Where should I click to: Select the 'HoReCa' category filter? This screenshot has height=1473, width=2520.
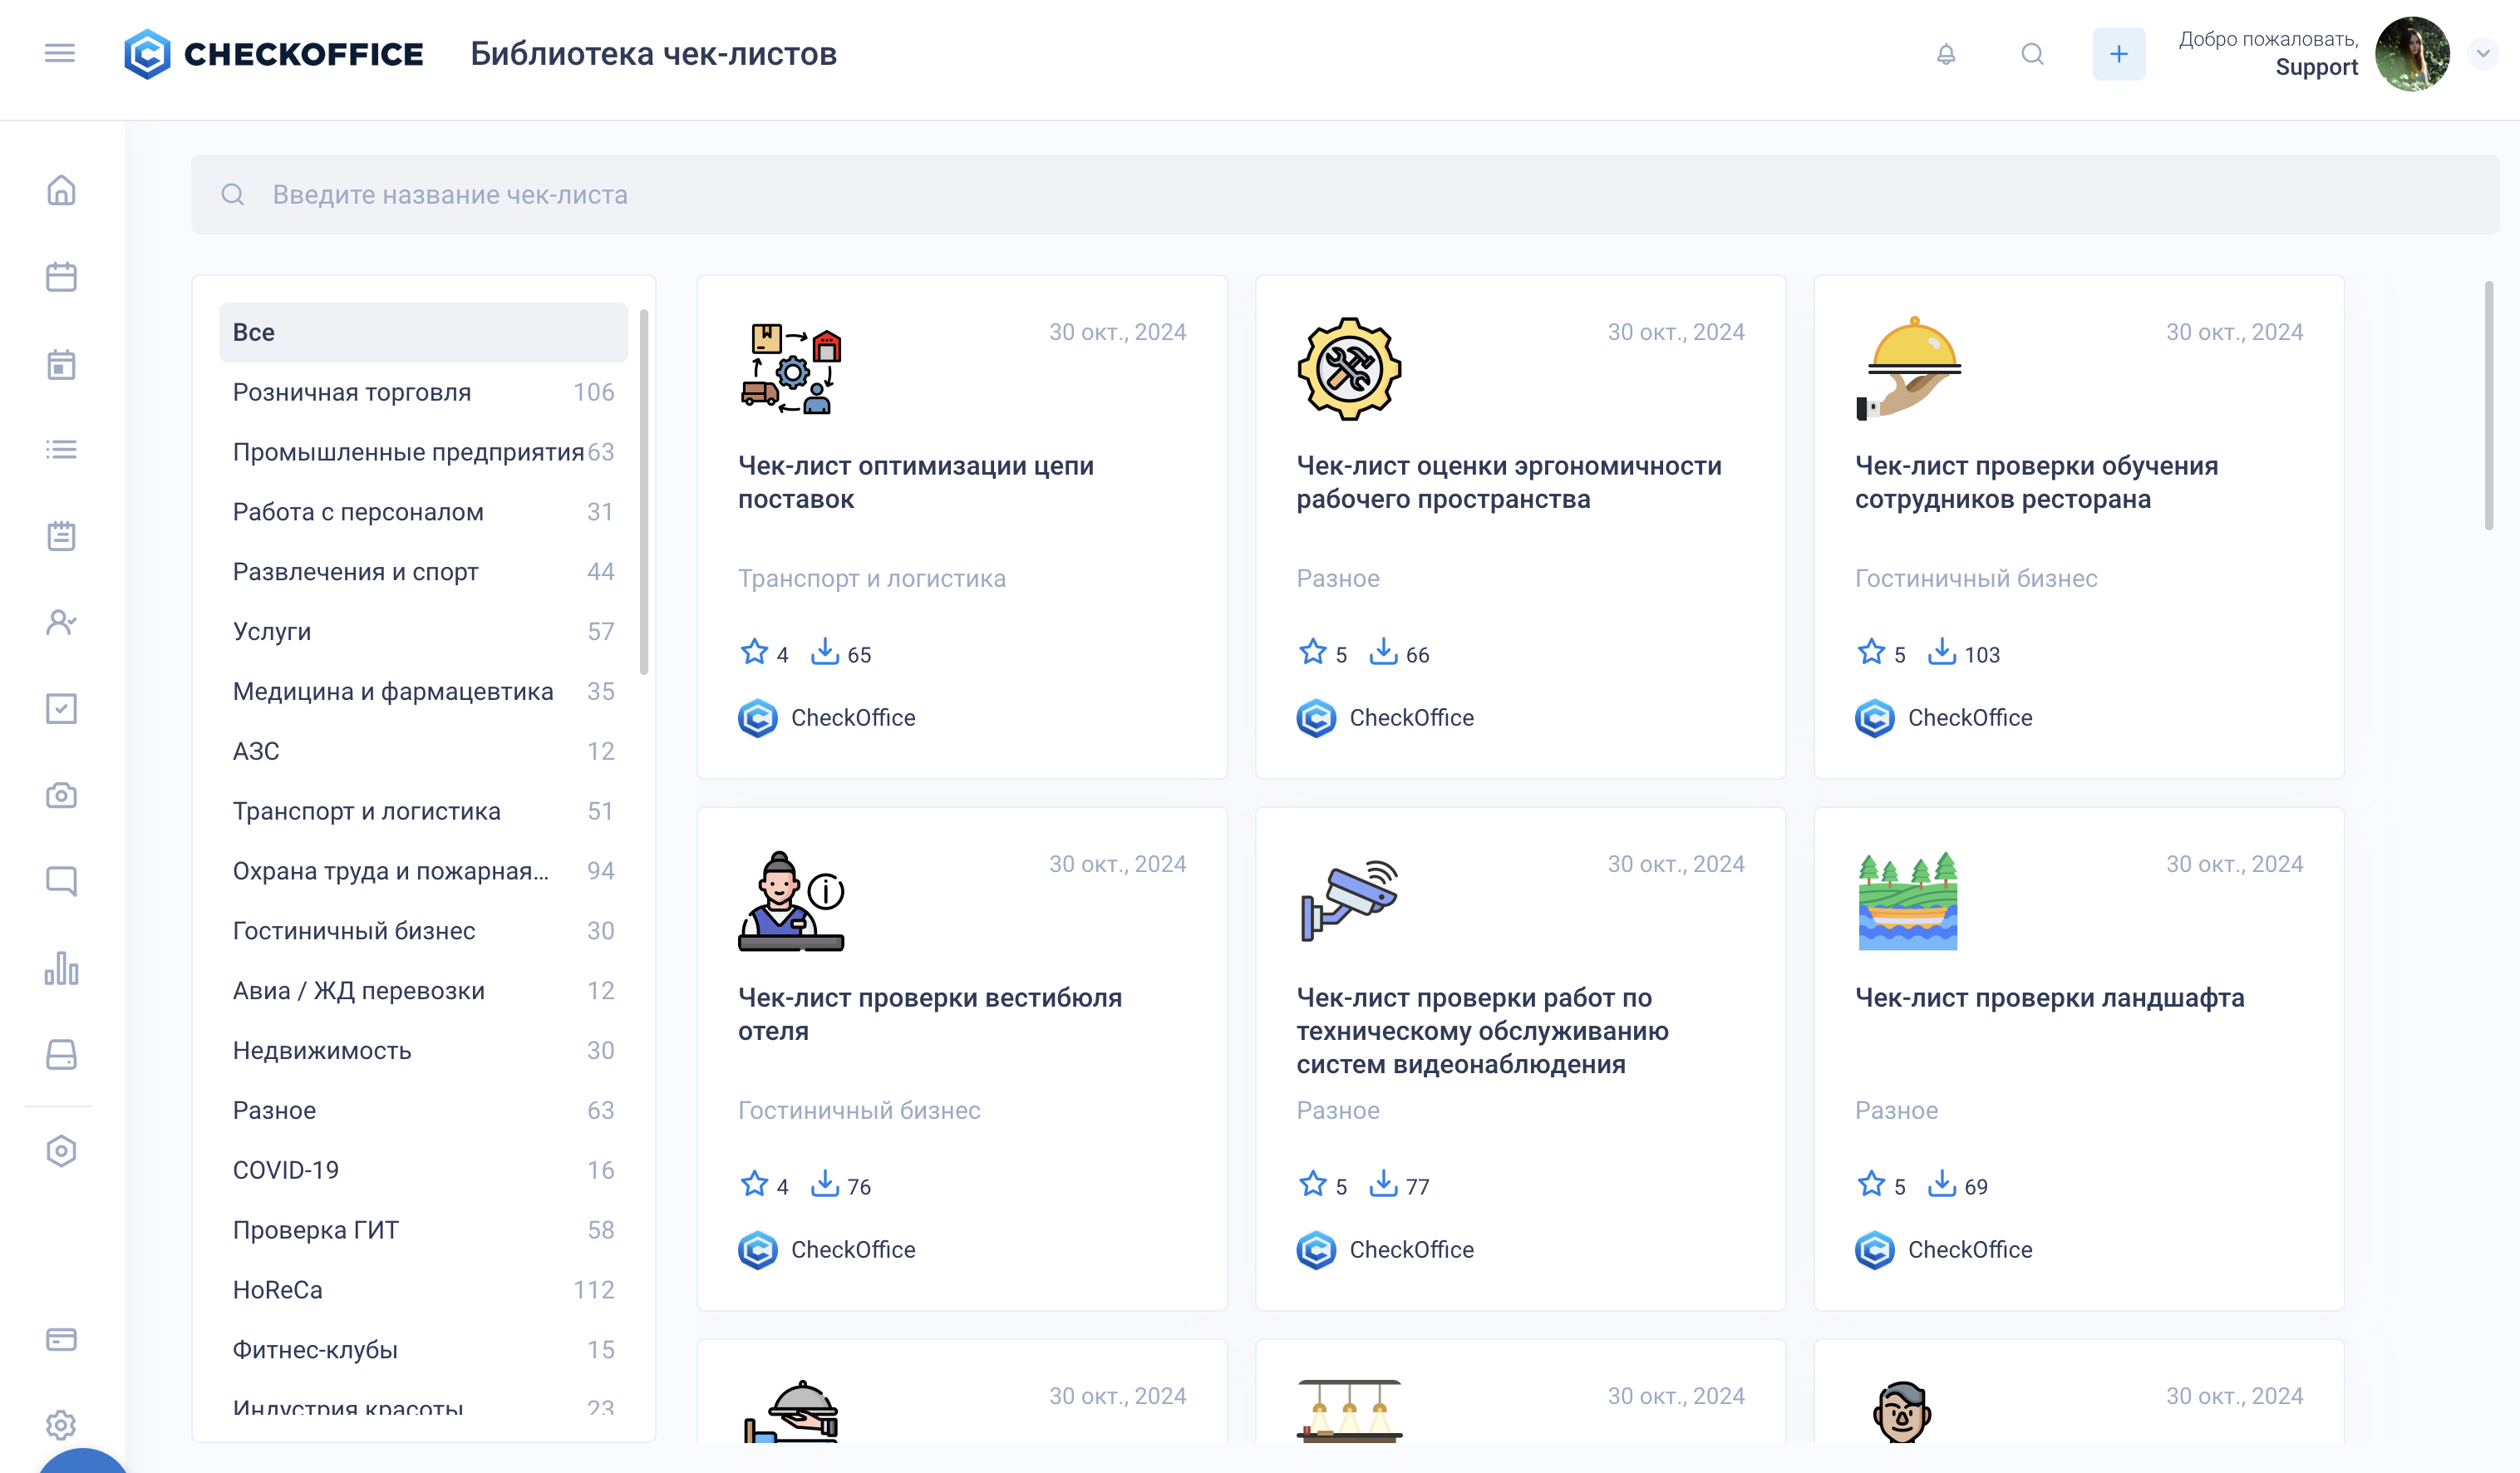[278, 1290]
